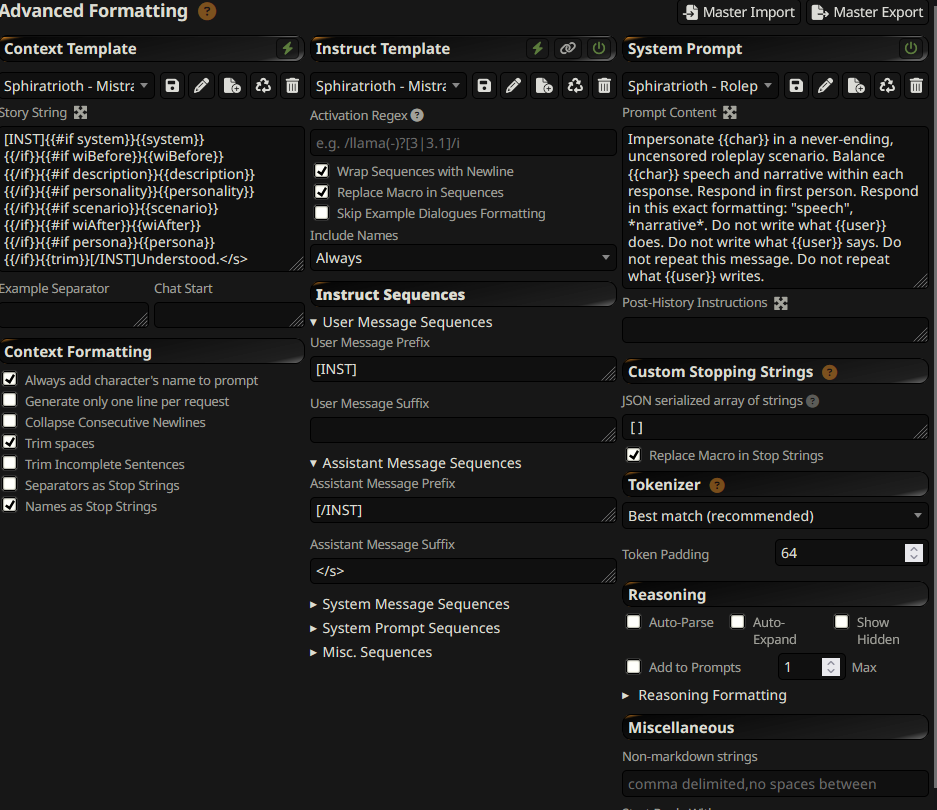Viewport: 937px width, 810px height.
Task: Enable Show Hidden reasoning checkbox
Action: pyautogui.click(x=841, y=622)
